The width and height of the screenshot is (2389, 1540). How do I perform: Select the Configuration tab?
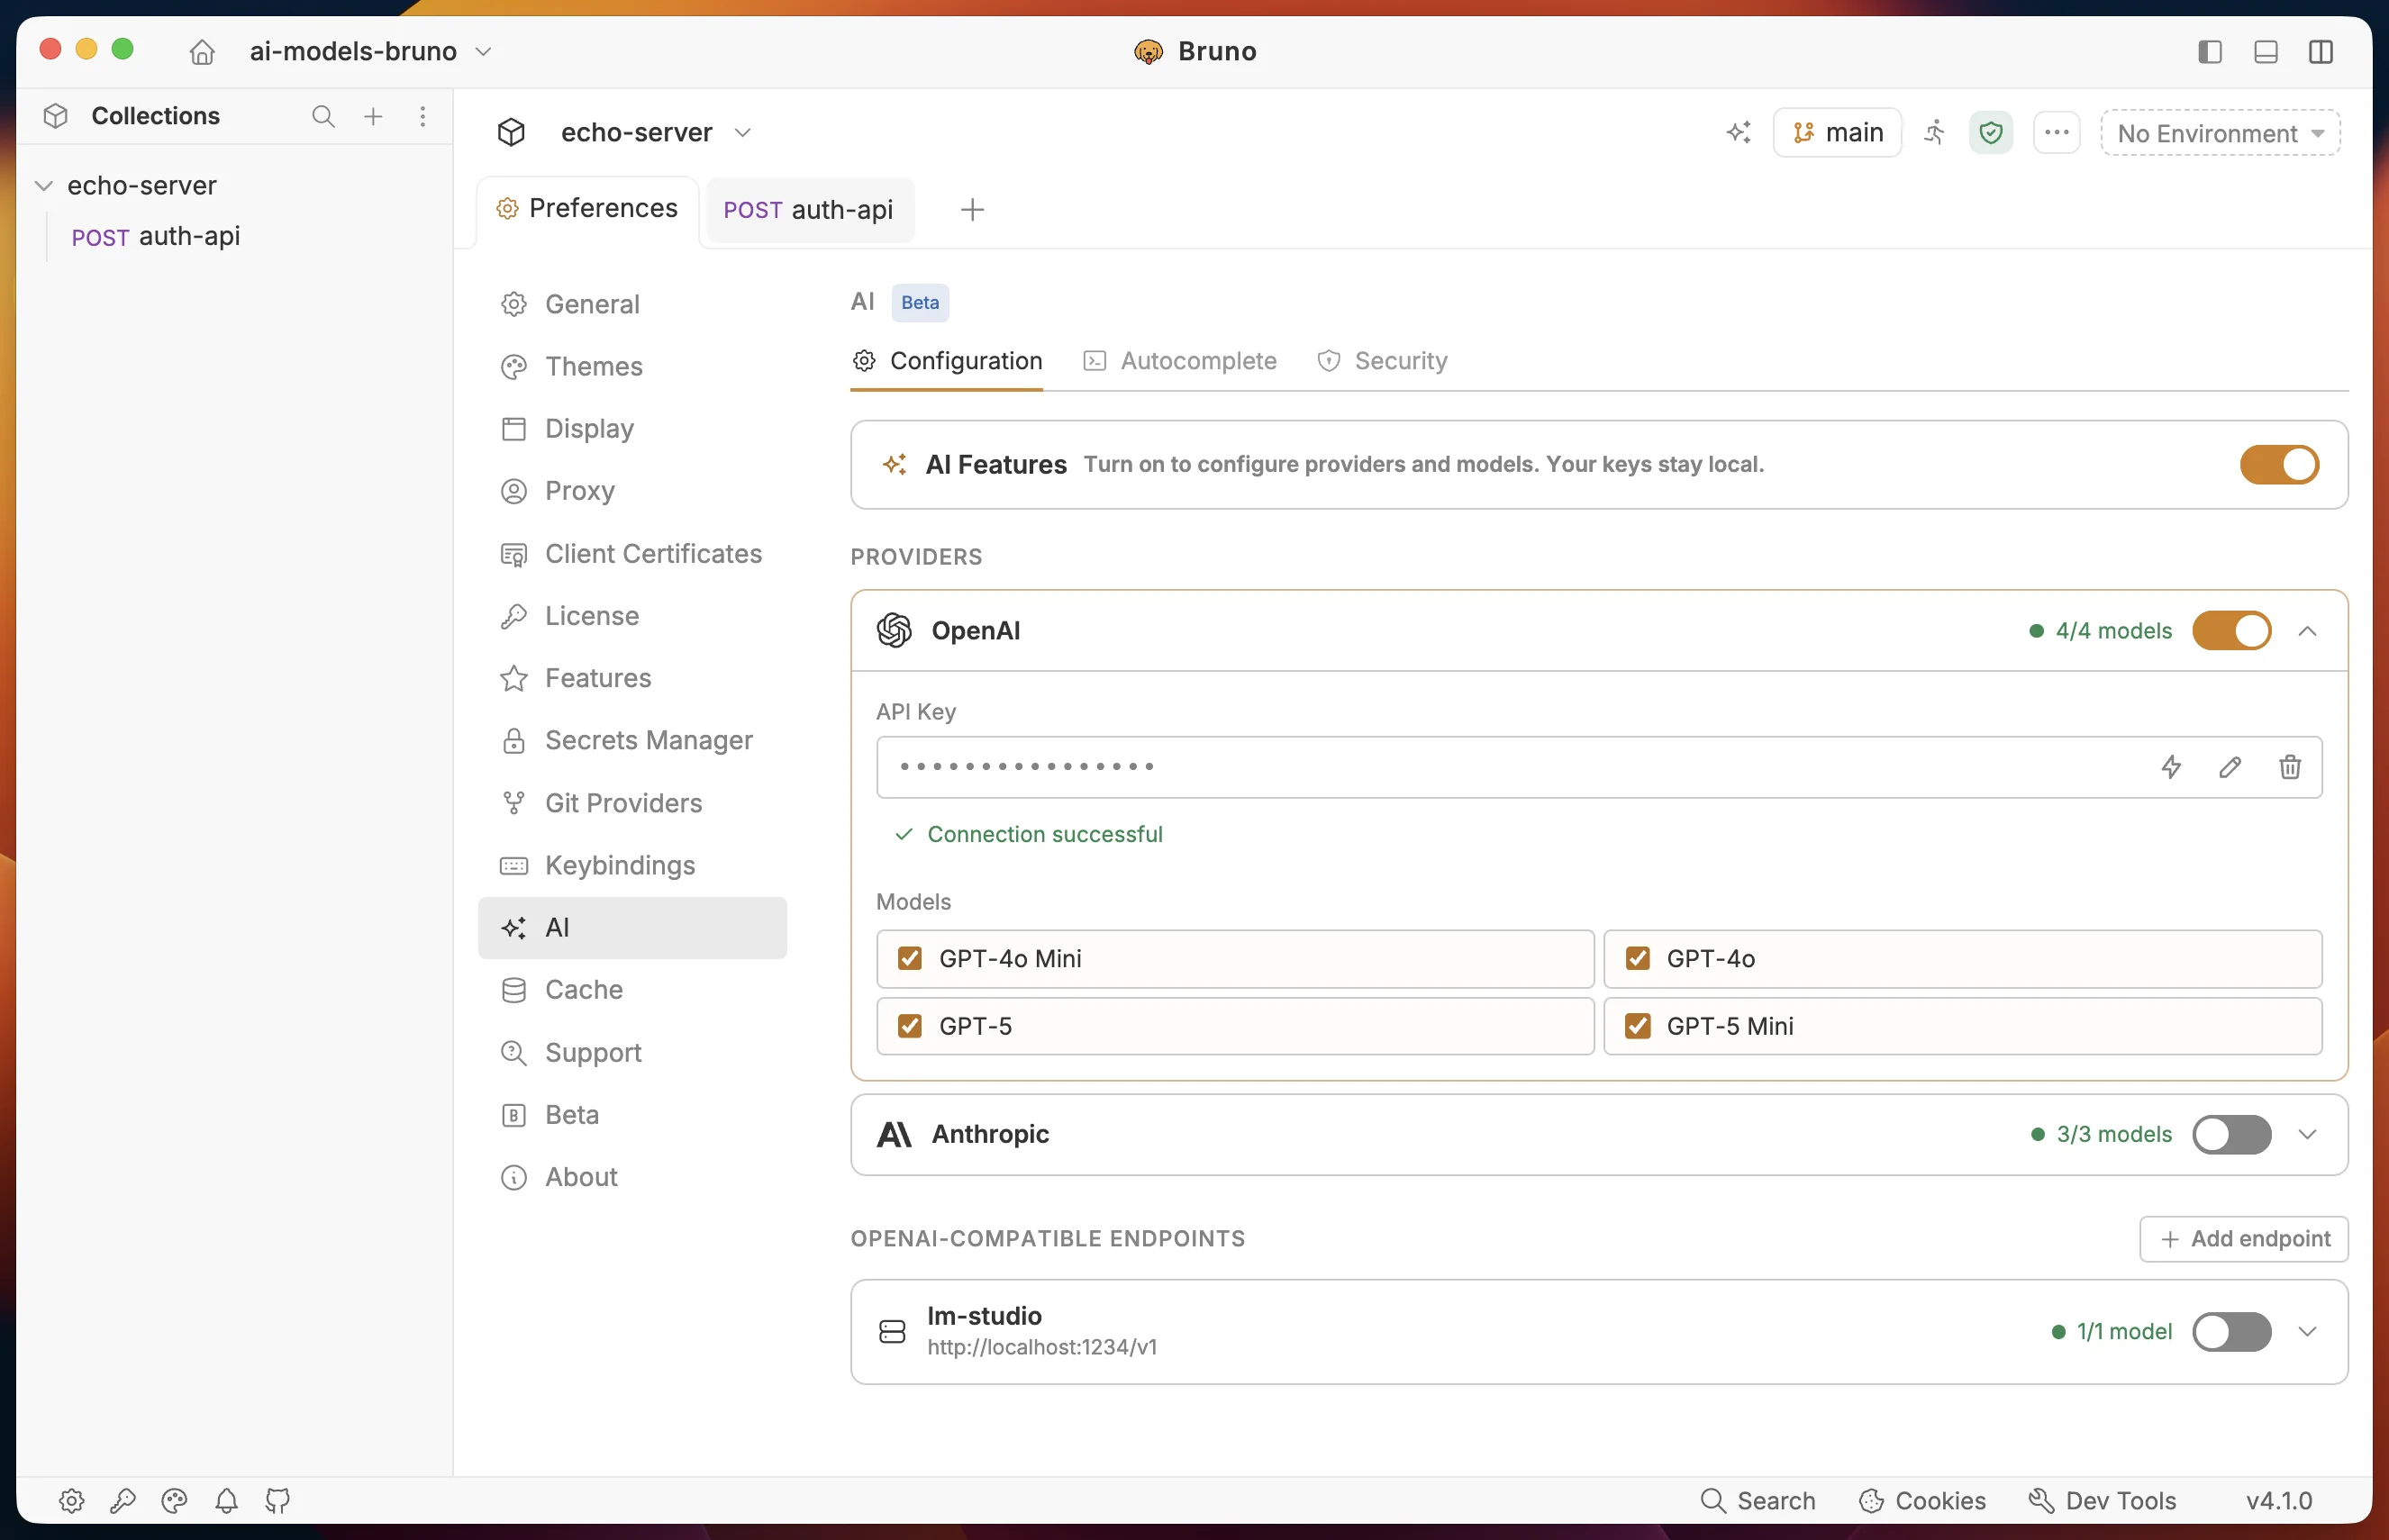pyautogui.click(x=947, y=361)
